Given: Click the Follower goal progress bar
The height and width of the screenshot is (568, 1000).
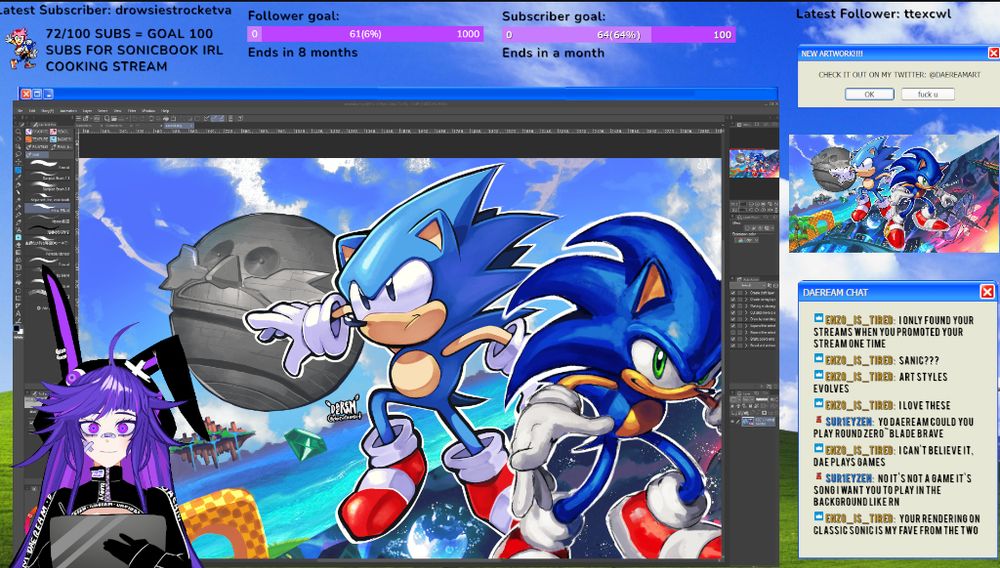Looking at the screenshot, I should click(365, 34).
